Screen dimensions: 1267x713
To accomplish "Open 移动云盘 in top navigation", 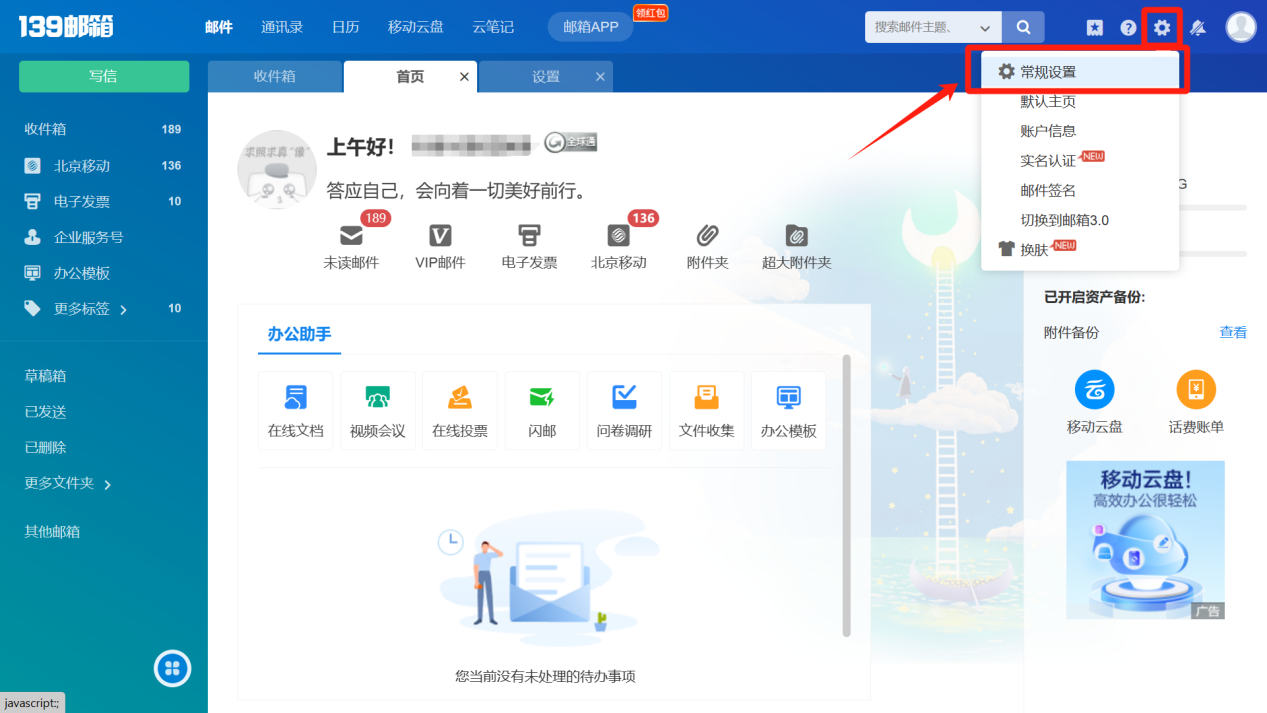I will pos(416,27).
